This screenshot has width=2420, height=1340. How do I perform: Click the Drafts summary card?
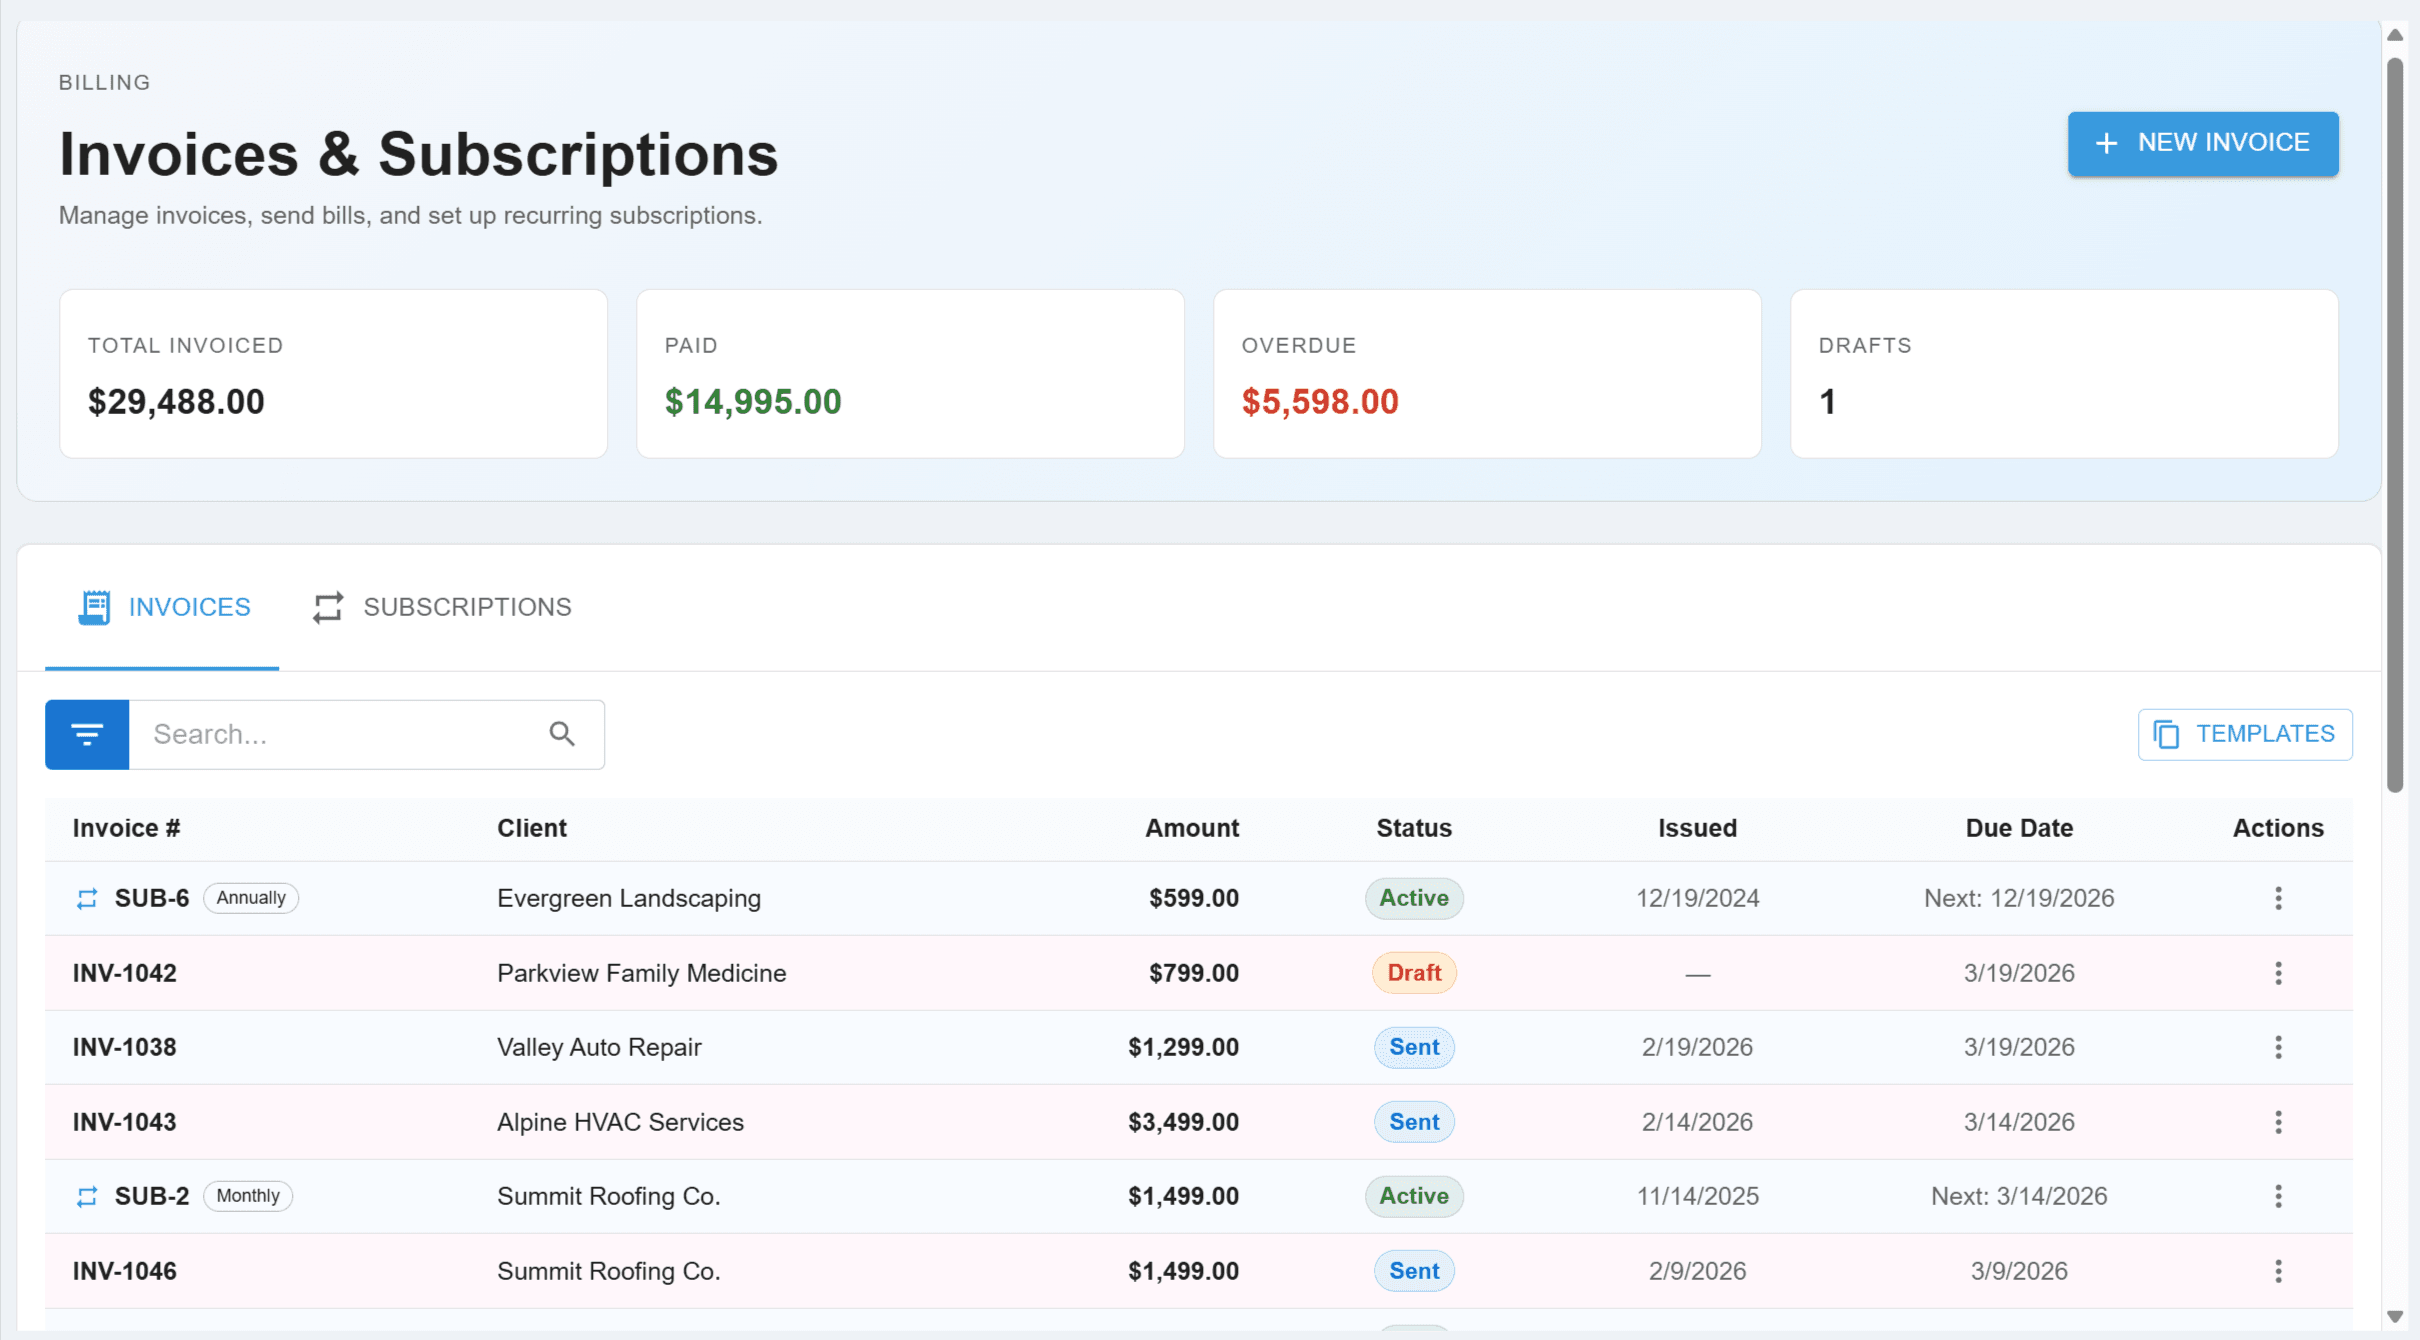[x=2065, y=374]
